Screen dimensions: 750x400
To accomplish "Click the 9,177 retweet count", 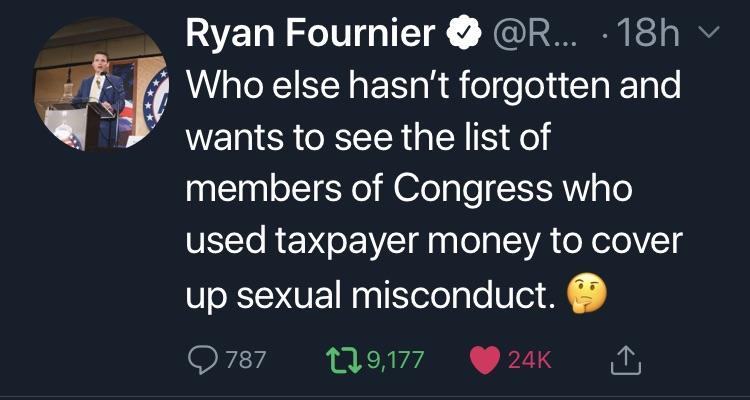I will [x=396, y=360].
